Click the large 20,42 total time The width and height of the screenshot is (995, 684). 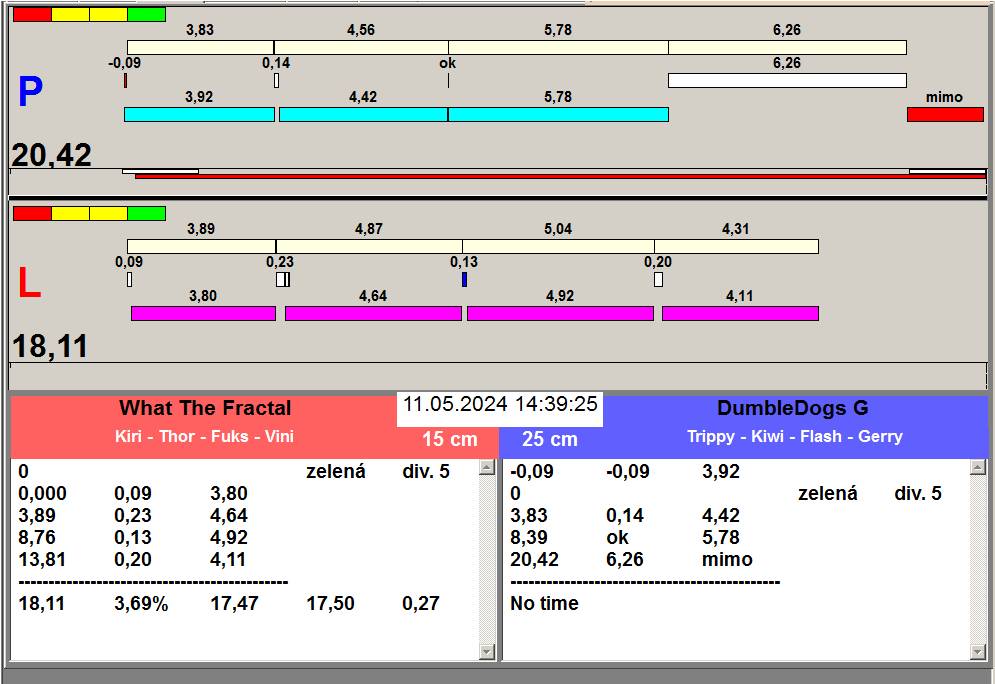[52, 155]
